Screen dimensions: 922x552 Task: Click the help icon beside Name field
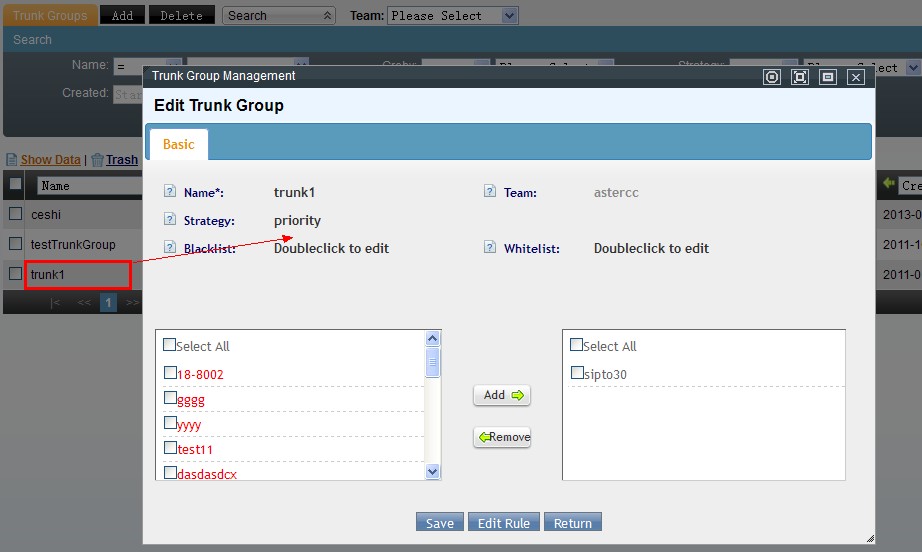click(x=170, y=191)
